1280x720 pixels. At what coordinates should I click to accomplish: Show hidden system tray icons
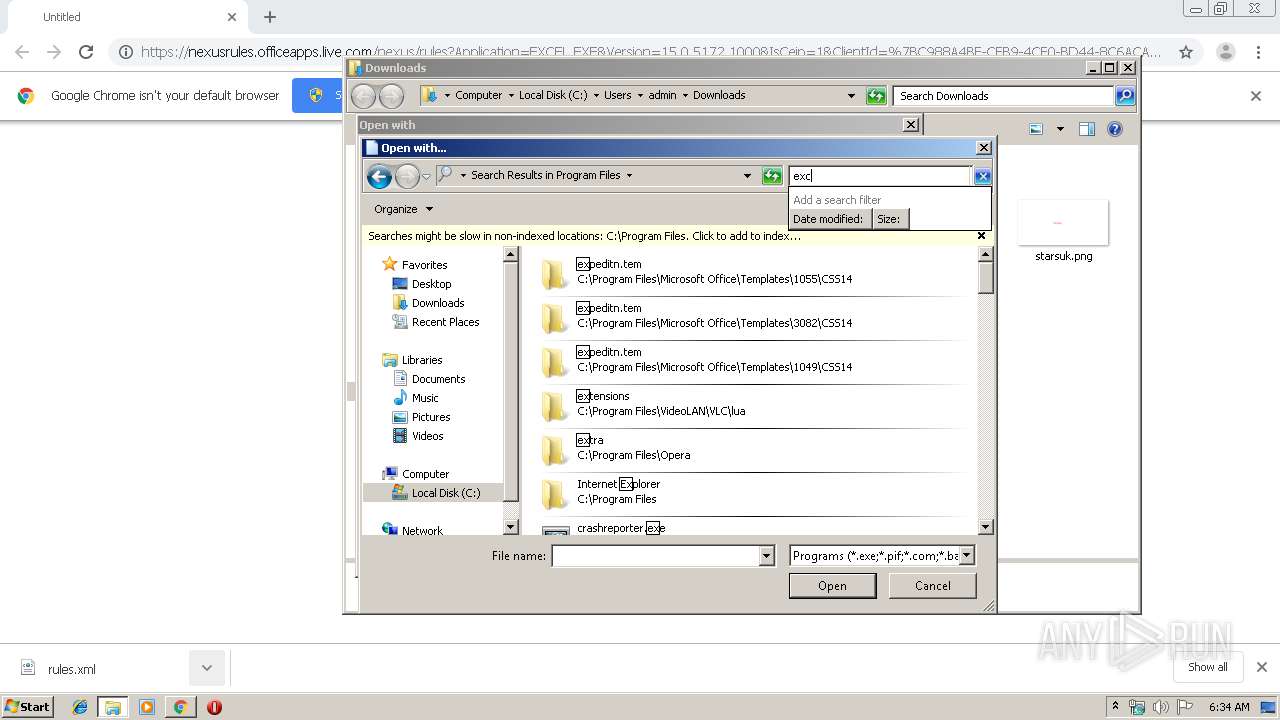pos(1115,707)
